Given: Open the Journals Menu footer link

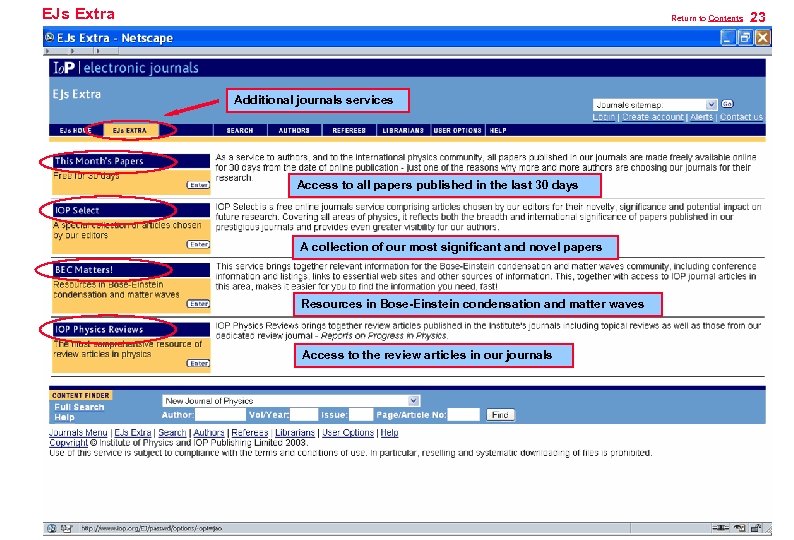Looking at the screenshot, I should [x=78, y=433].
